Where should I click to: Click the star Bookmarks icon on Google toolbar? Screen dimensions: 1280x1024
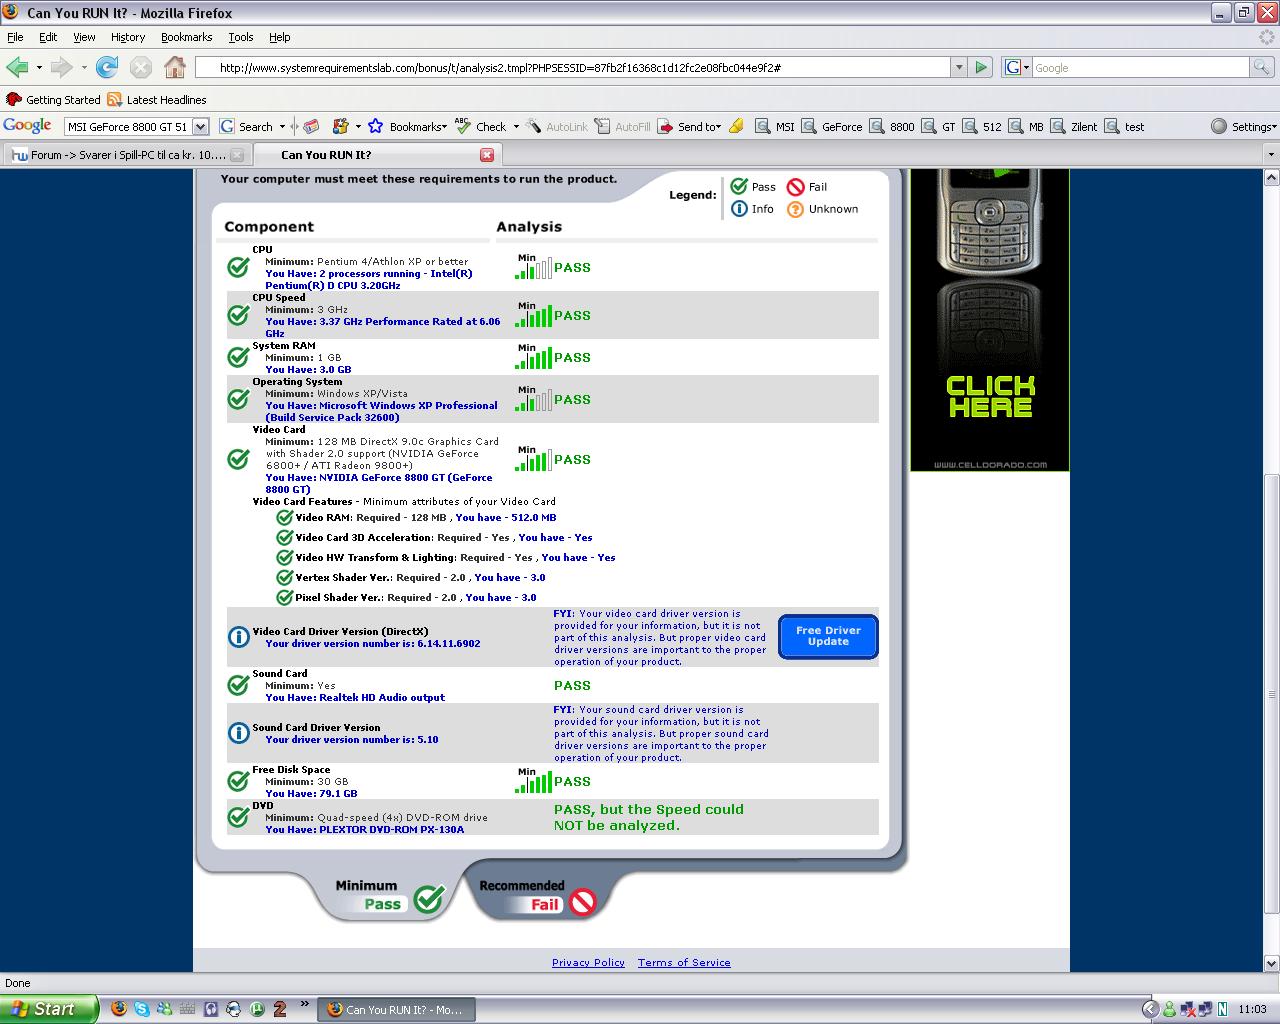pos(375,127)
